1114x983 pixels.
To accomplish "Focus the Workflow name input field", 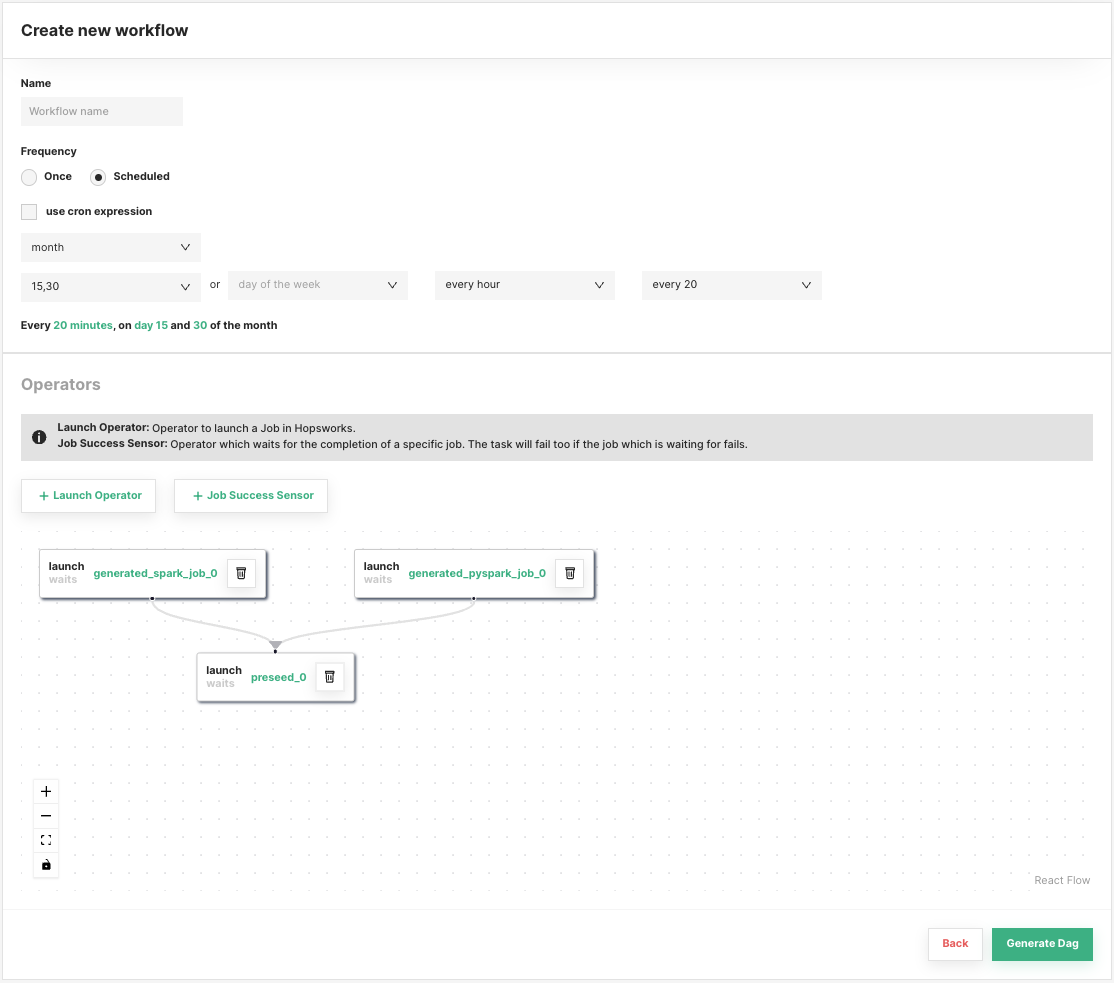I will [x=102, y=111].
